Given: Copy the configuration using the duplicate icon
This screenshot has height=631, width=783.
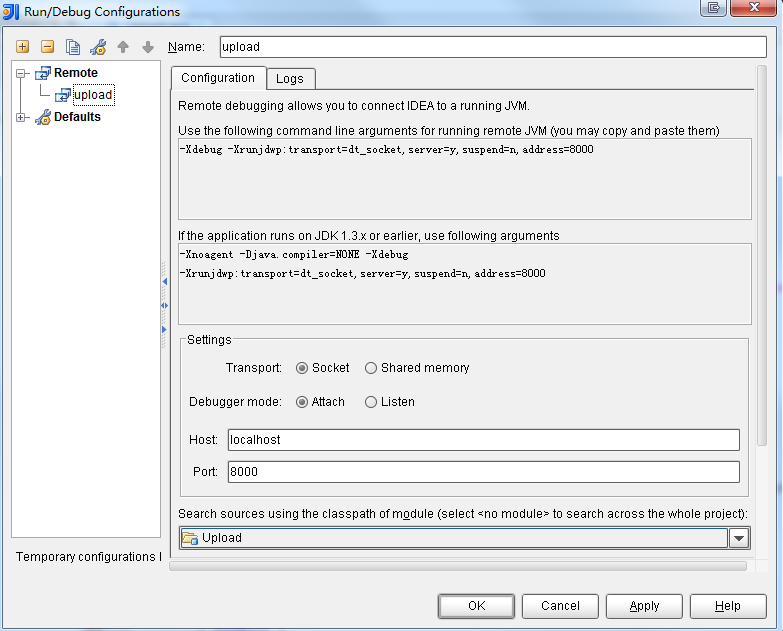Looking at the screenshot, I should click(73, 47).
